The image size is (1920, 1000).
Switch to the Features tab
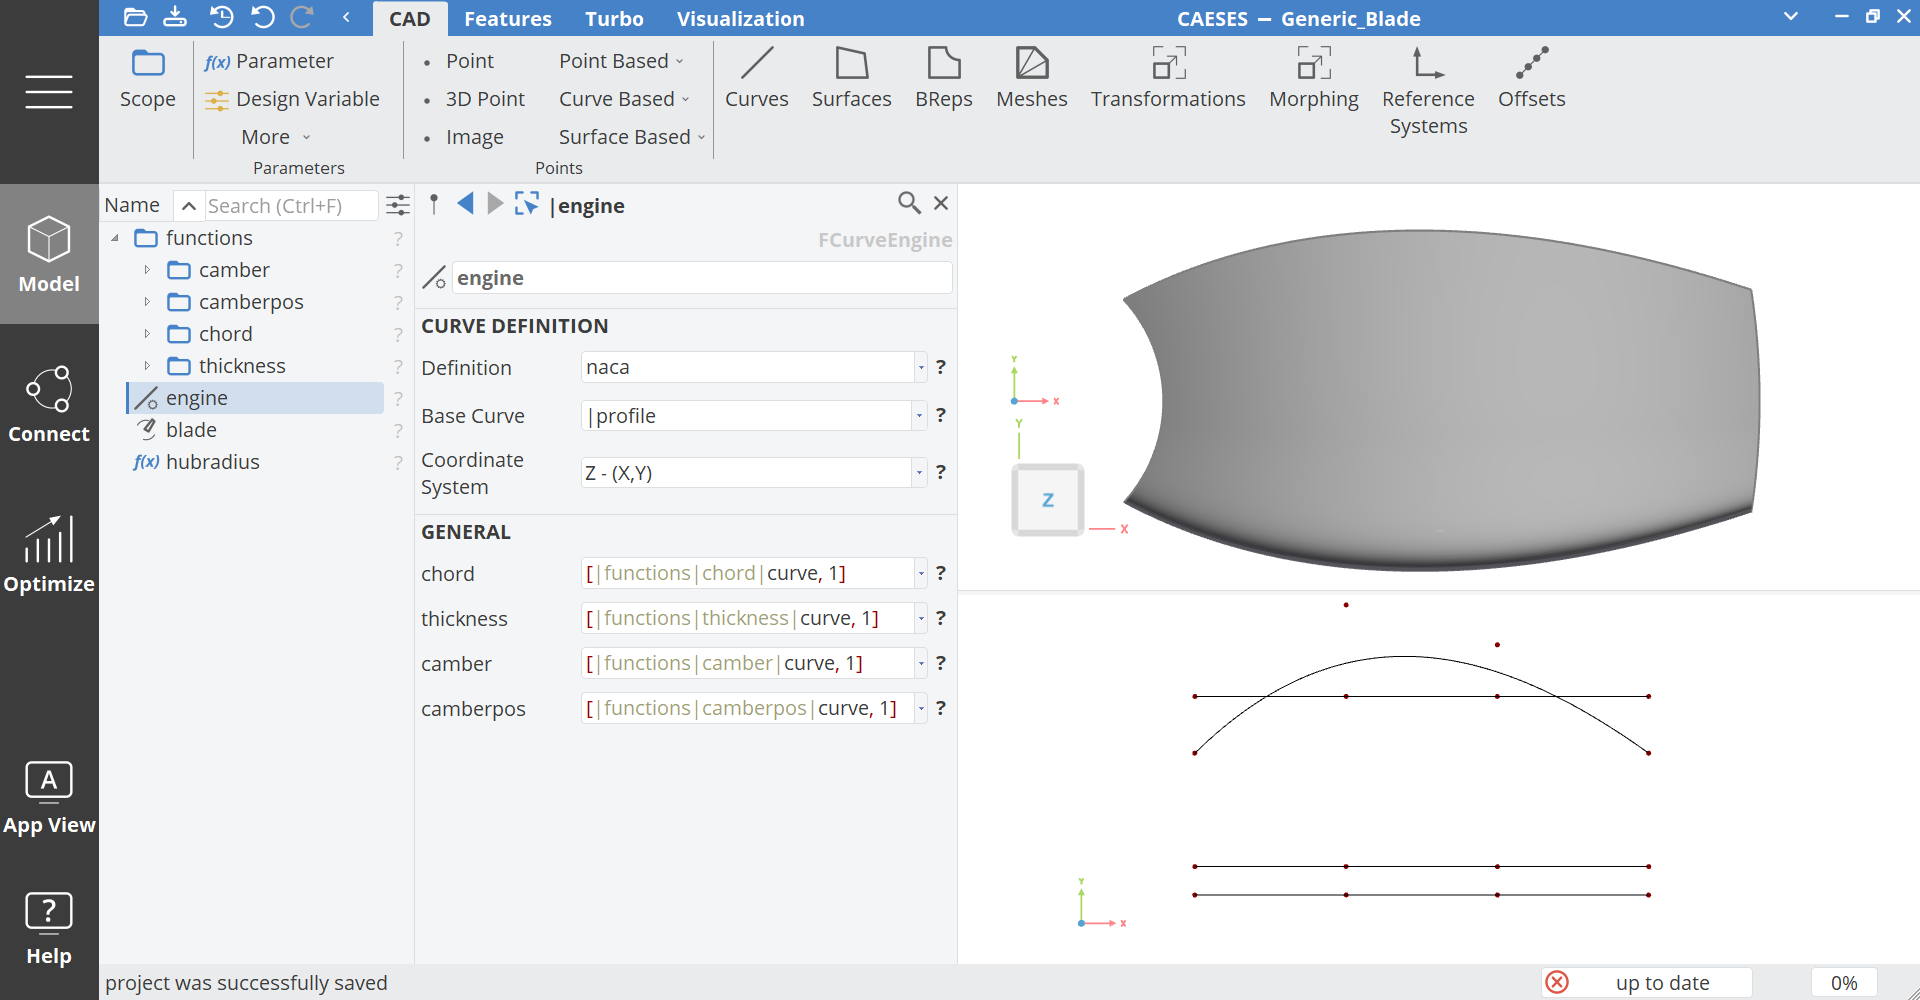507,19
